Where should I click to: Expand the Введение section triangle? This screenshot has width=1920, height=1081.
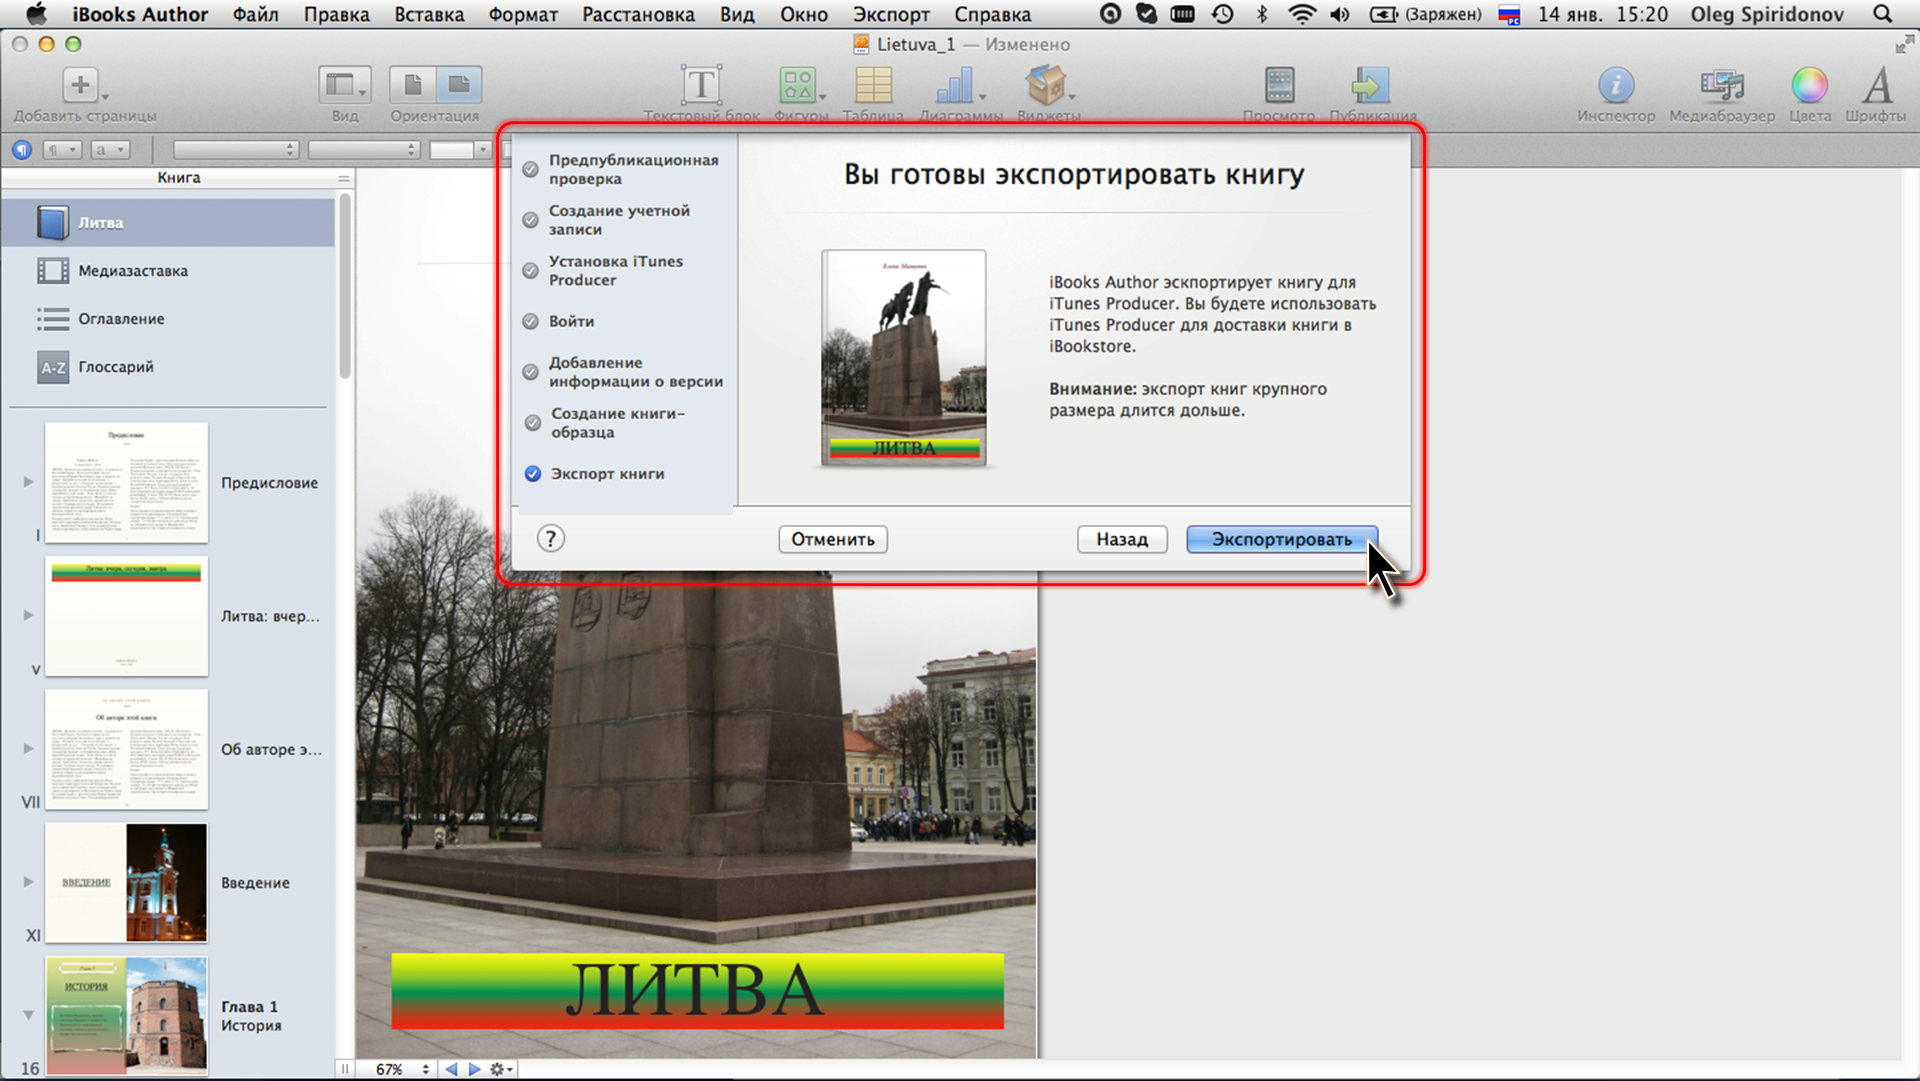tap(28, 882)
